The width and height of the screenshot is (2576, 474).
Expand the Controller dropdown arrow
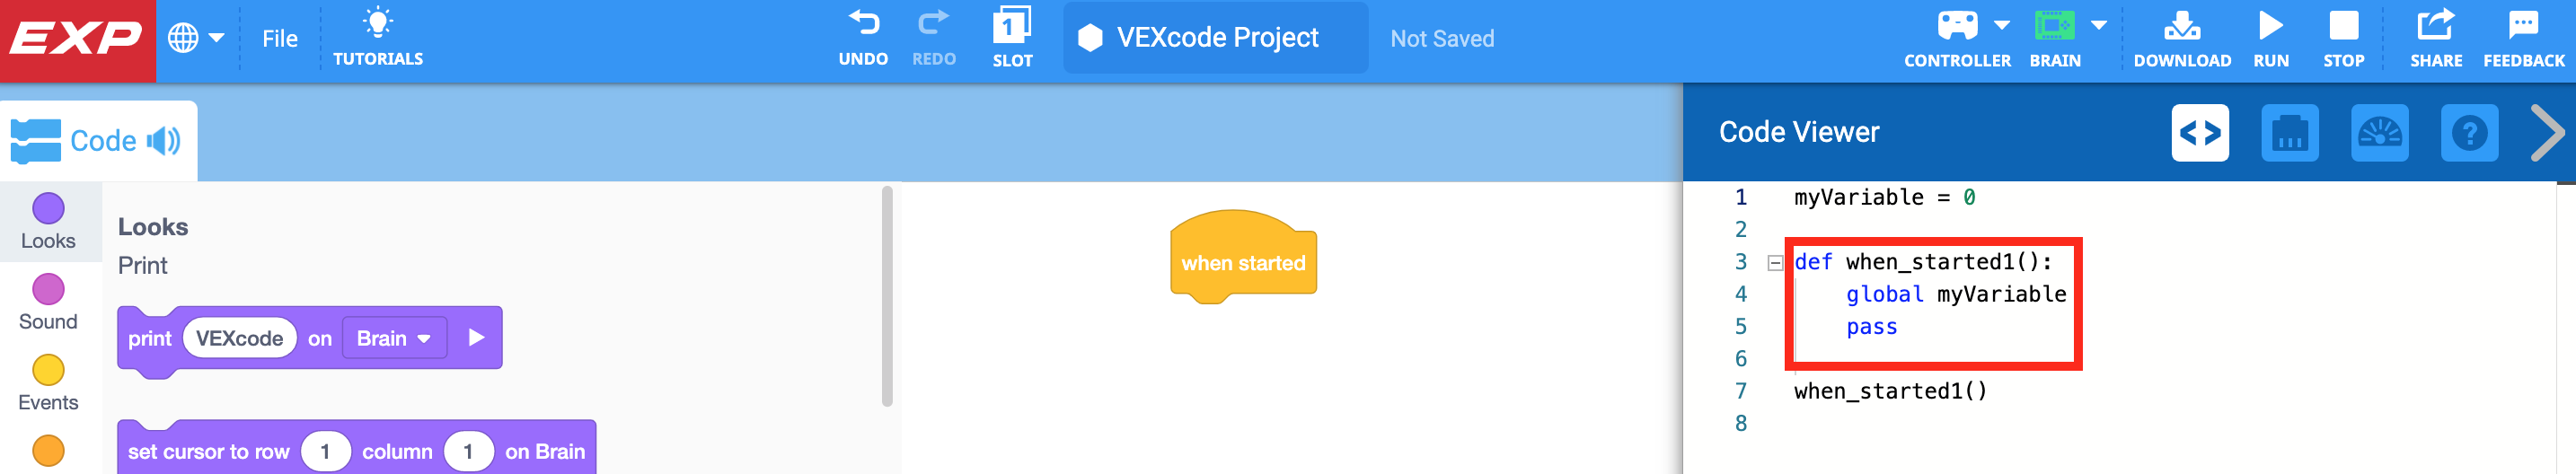(2002, 25)
